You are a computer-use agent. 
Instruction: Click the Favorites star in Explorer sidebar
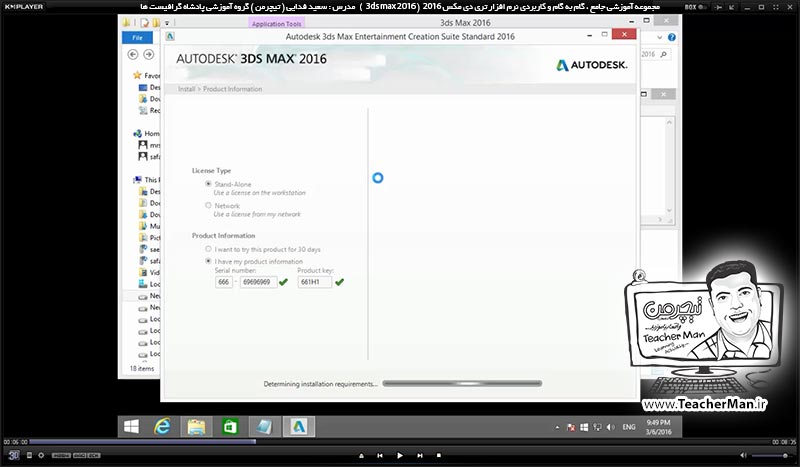[x=137, y=75]
